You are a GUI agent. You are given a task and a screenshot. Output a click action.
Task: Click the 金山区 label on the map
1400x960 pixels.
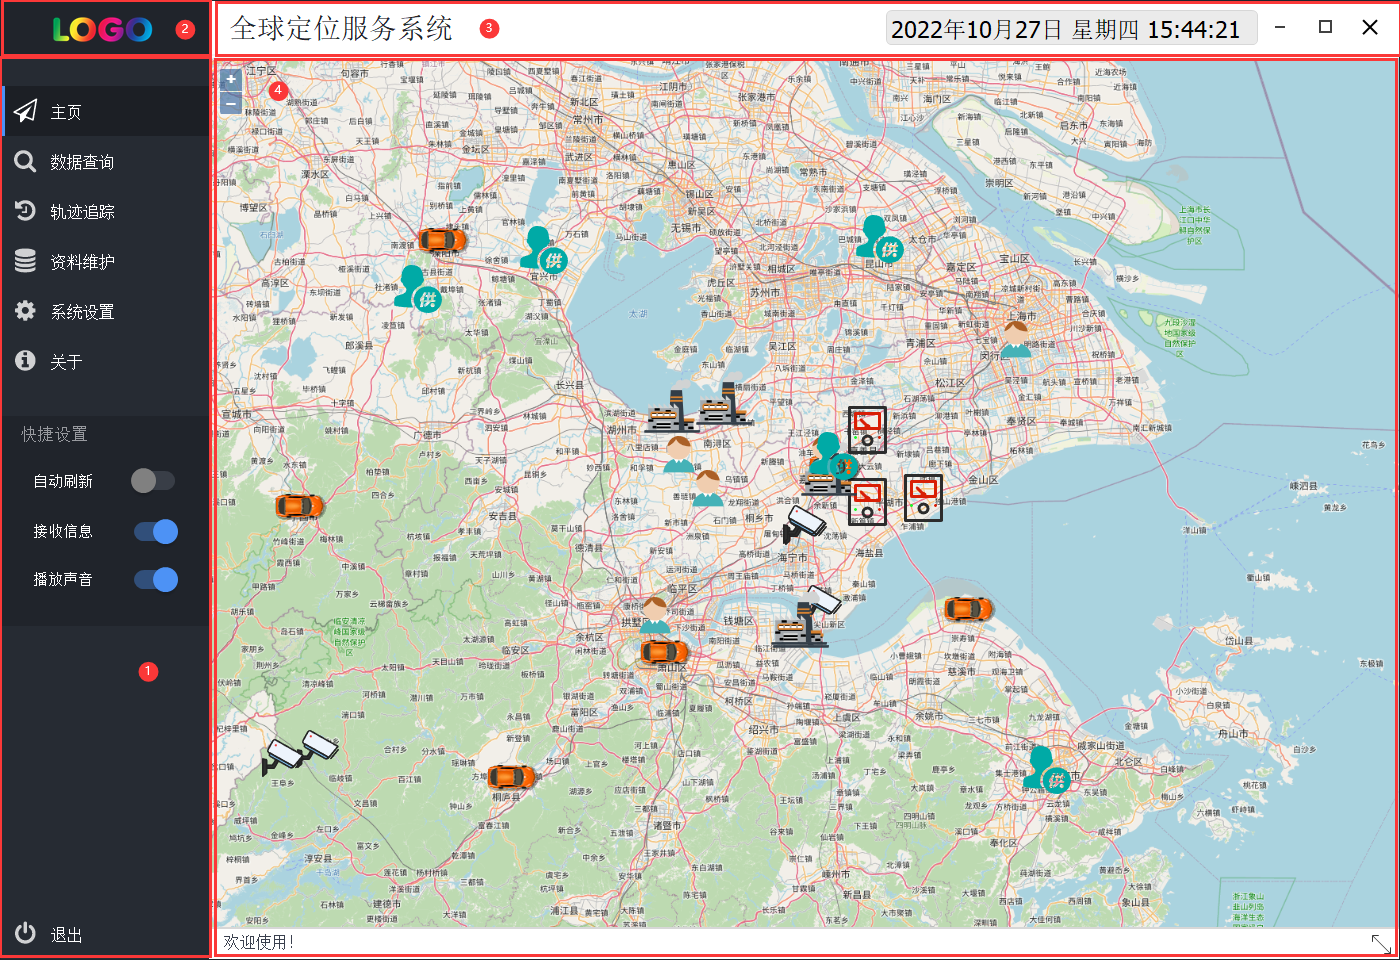point(983,480)
